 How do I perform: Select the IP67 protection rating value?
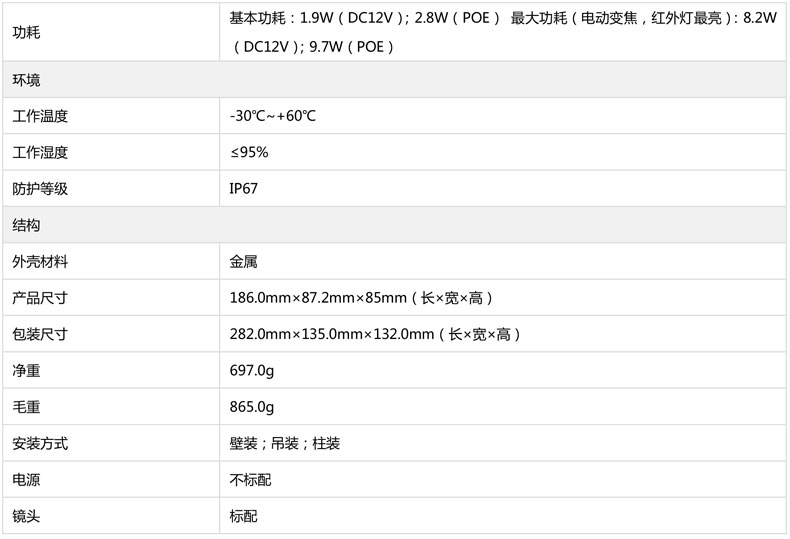[244, 188]
